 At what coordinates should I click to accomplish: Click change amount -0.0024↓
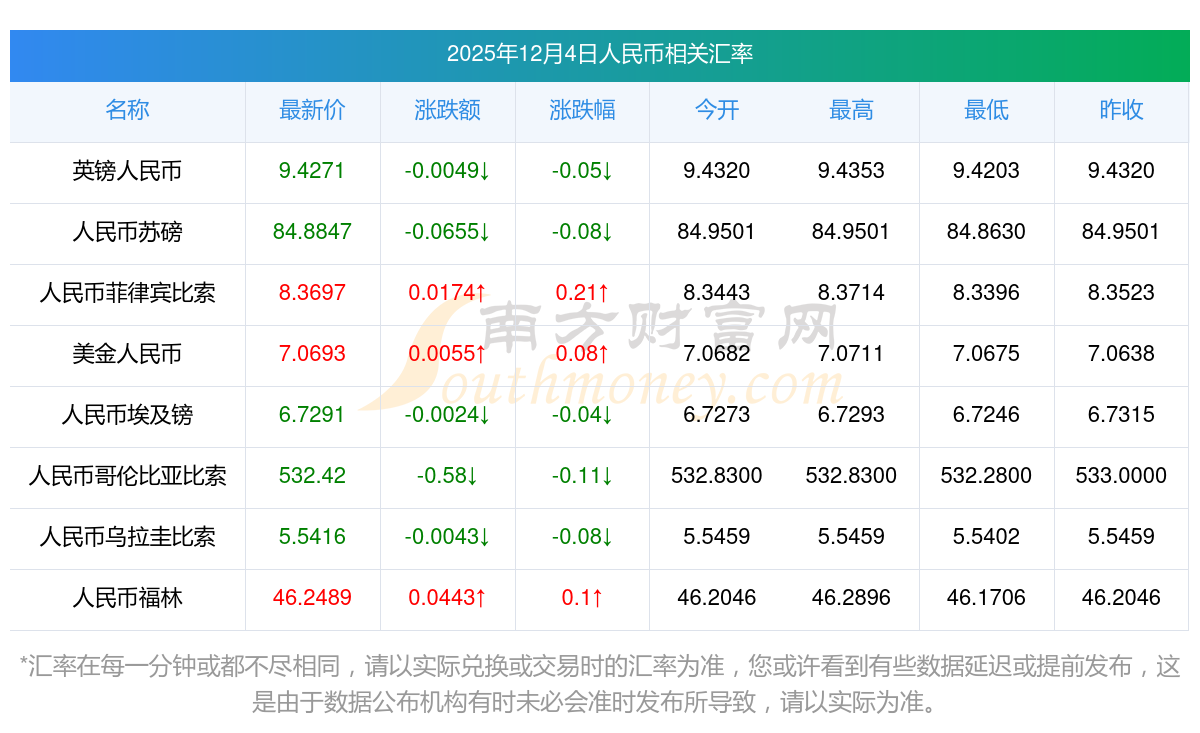point(447,415)
